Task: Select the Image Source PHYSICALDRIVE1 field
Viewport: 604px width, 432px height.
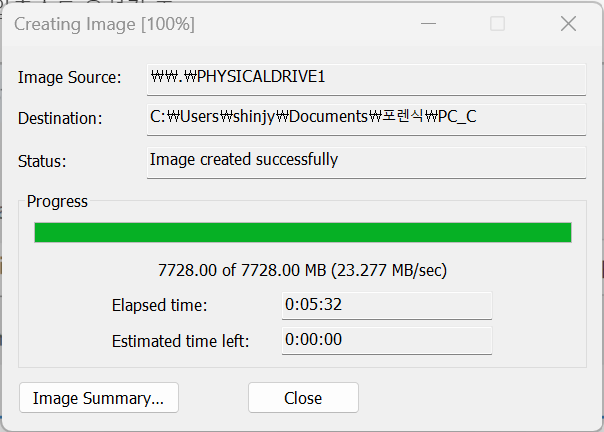Action: click(x=366, y=79)
